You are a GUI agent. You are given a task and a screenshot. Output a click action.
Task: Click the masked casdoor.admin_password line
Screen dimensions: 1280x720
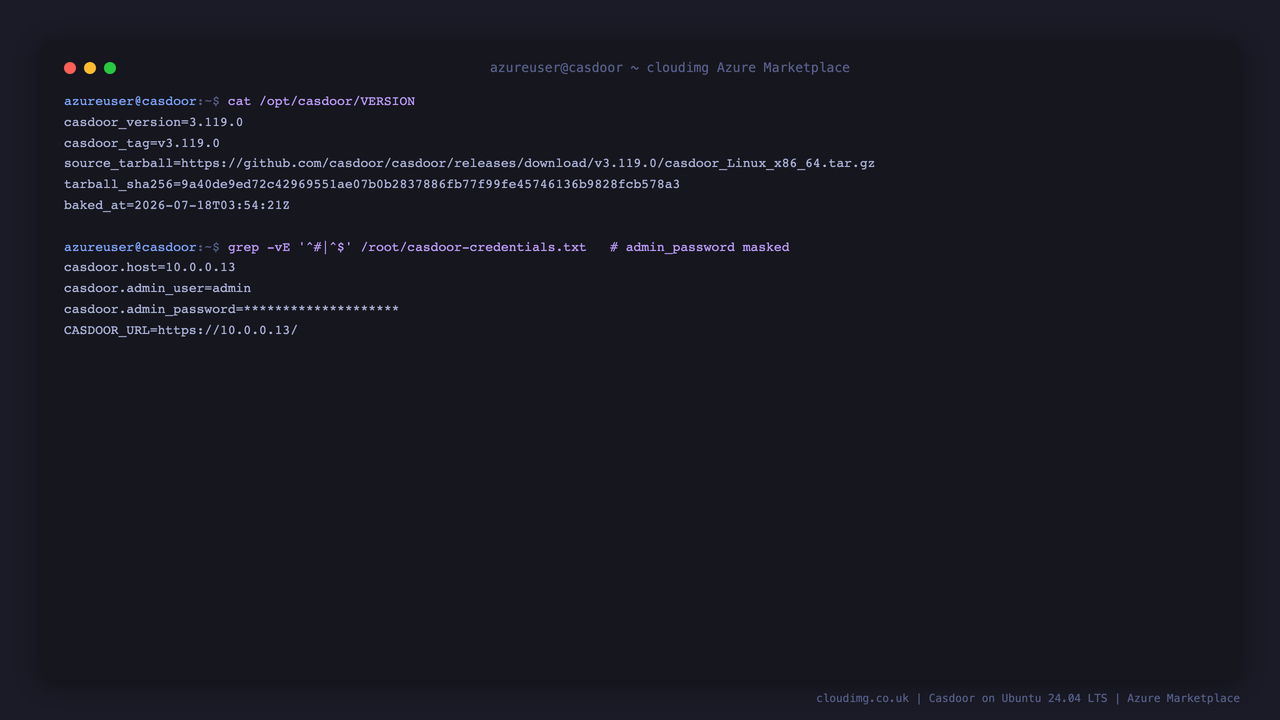click(x=231, y=309)
